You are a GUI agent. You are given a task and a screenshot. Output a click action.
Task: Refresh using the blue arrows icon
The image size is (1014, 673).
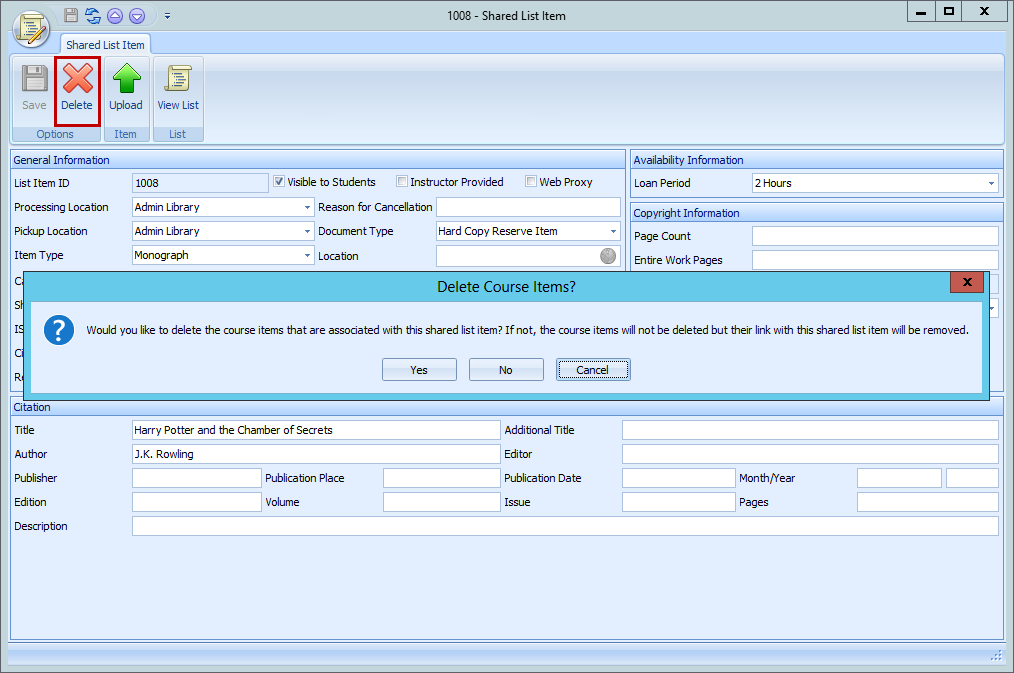coord(92,15)
